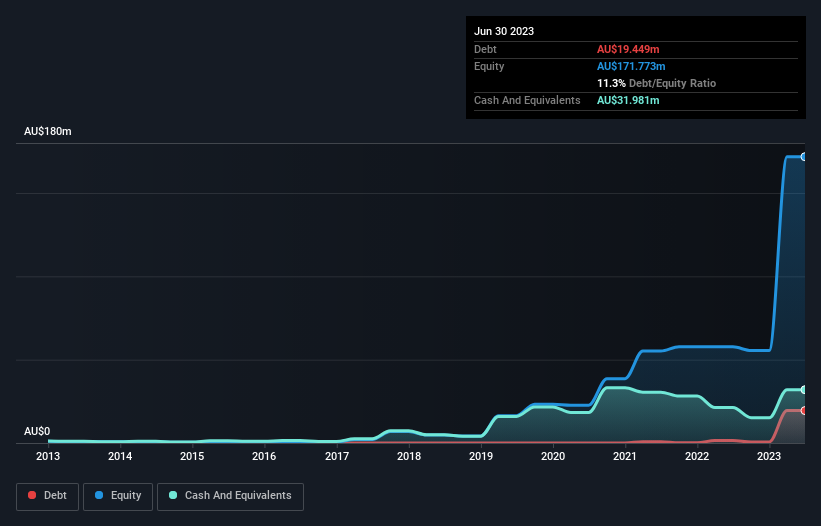821x526 pixels.
Task: Click the Debt row label in tooltip
Action: tap(485, 49)
